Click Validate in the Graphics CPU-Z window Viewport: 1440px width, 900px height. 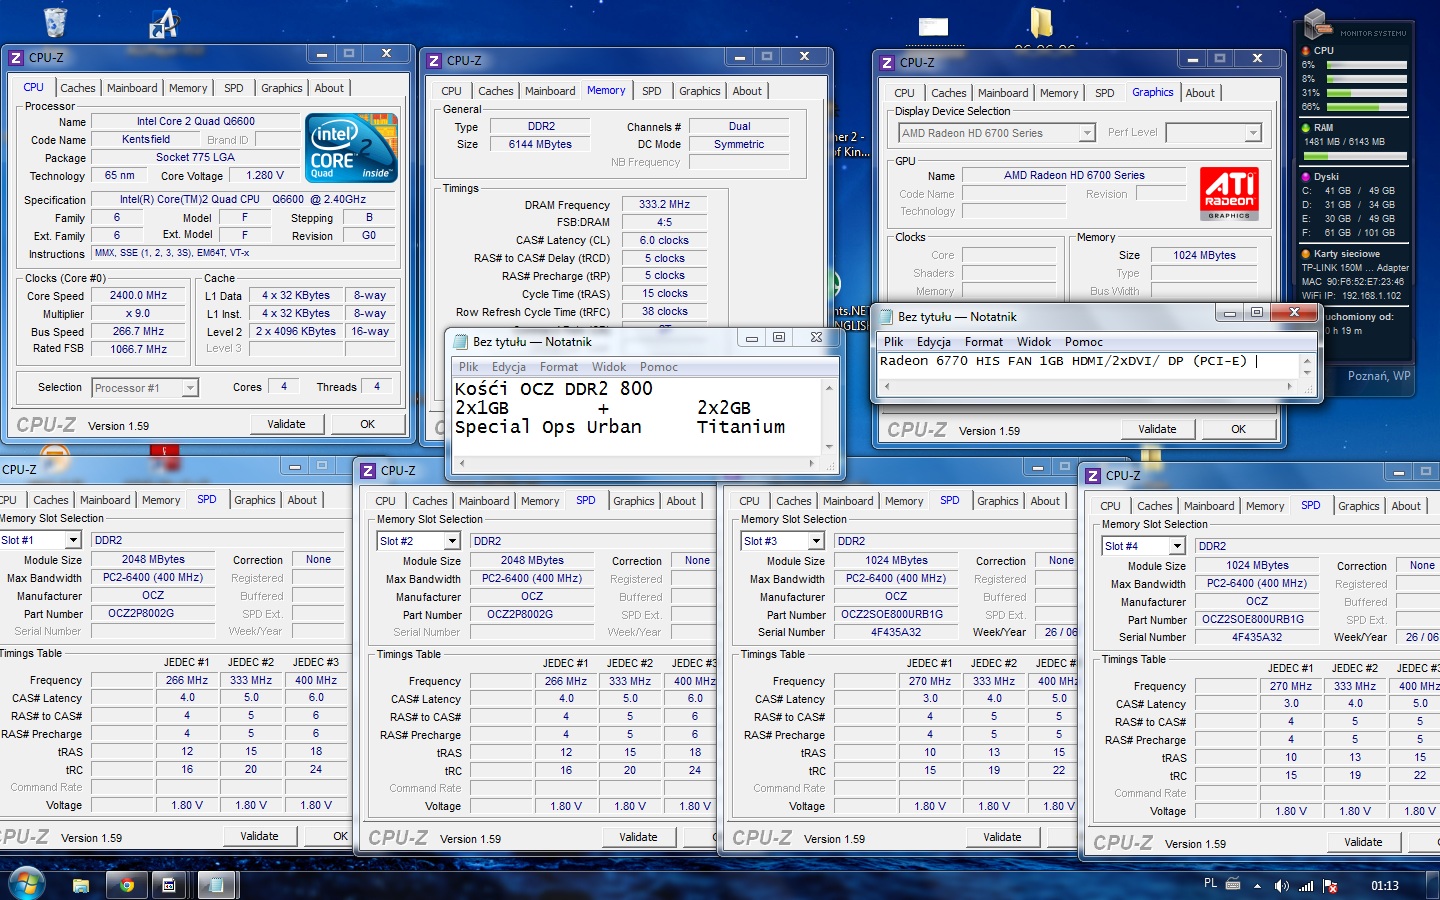click(1158, 429)
